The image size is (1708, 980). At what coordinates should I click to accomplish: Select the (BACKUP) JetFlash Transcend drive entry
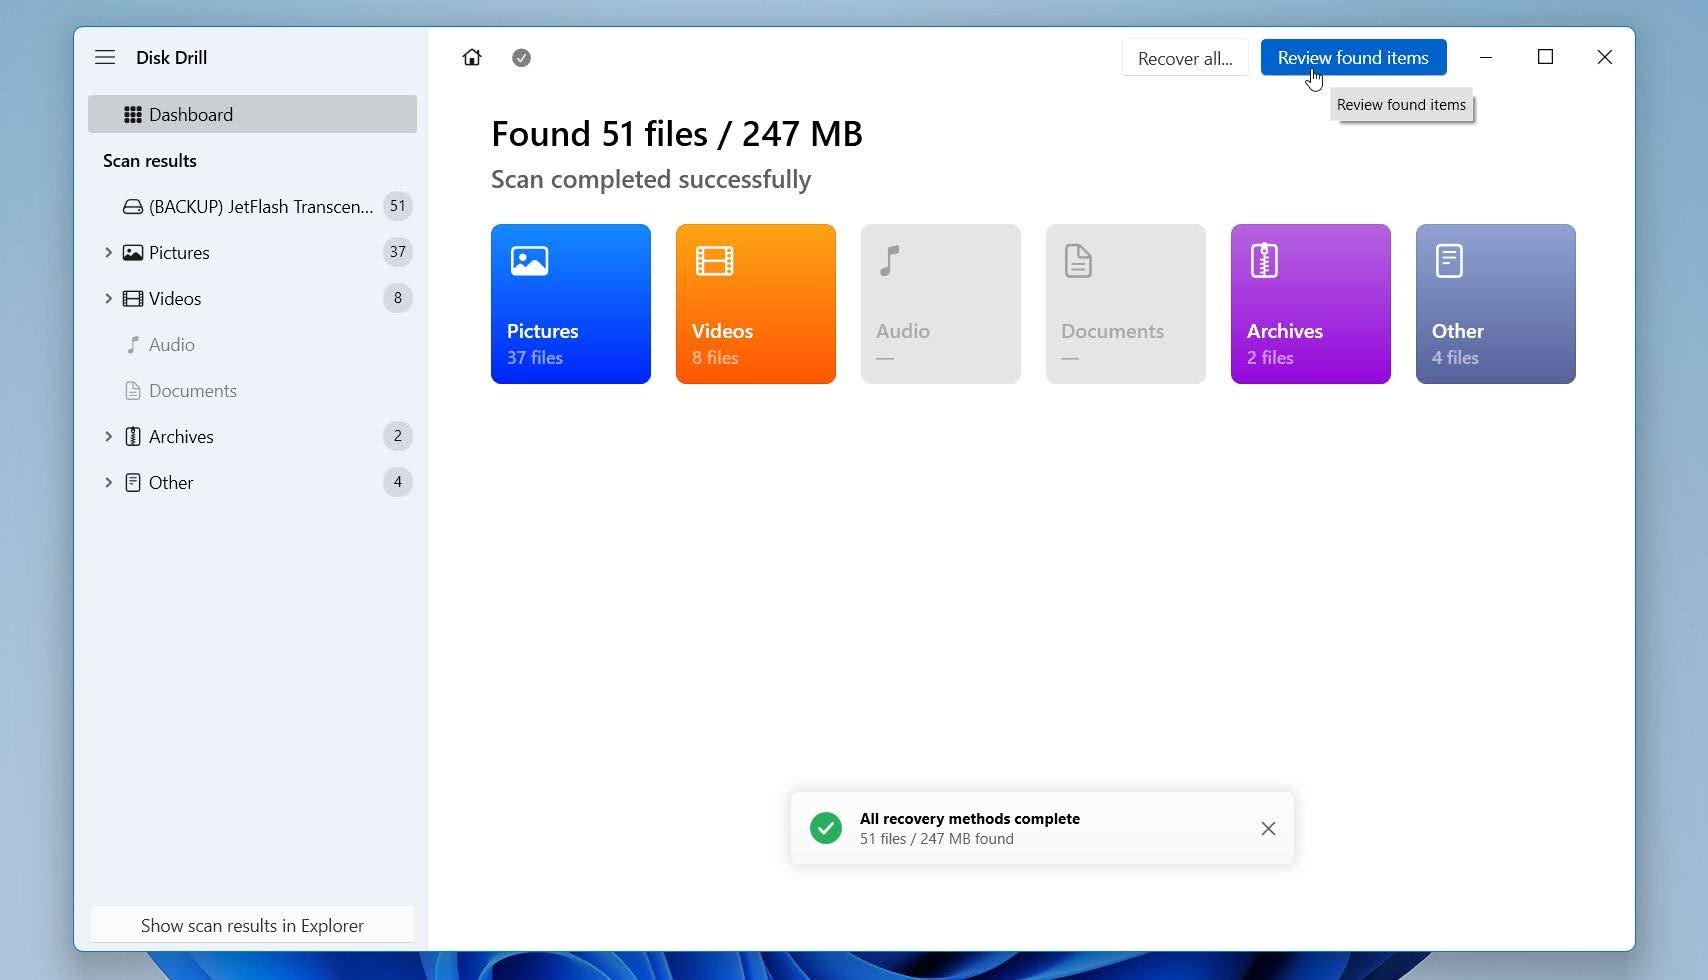(252, 206)
